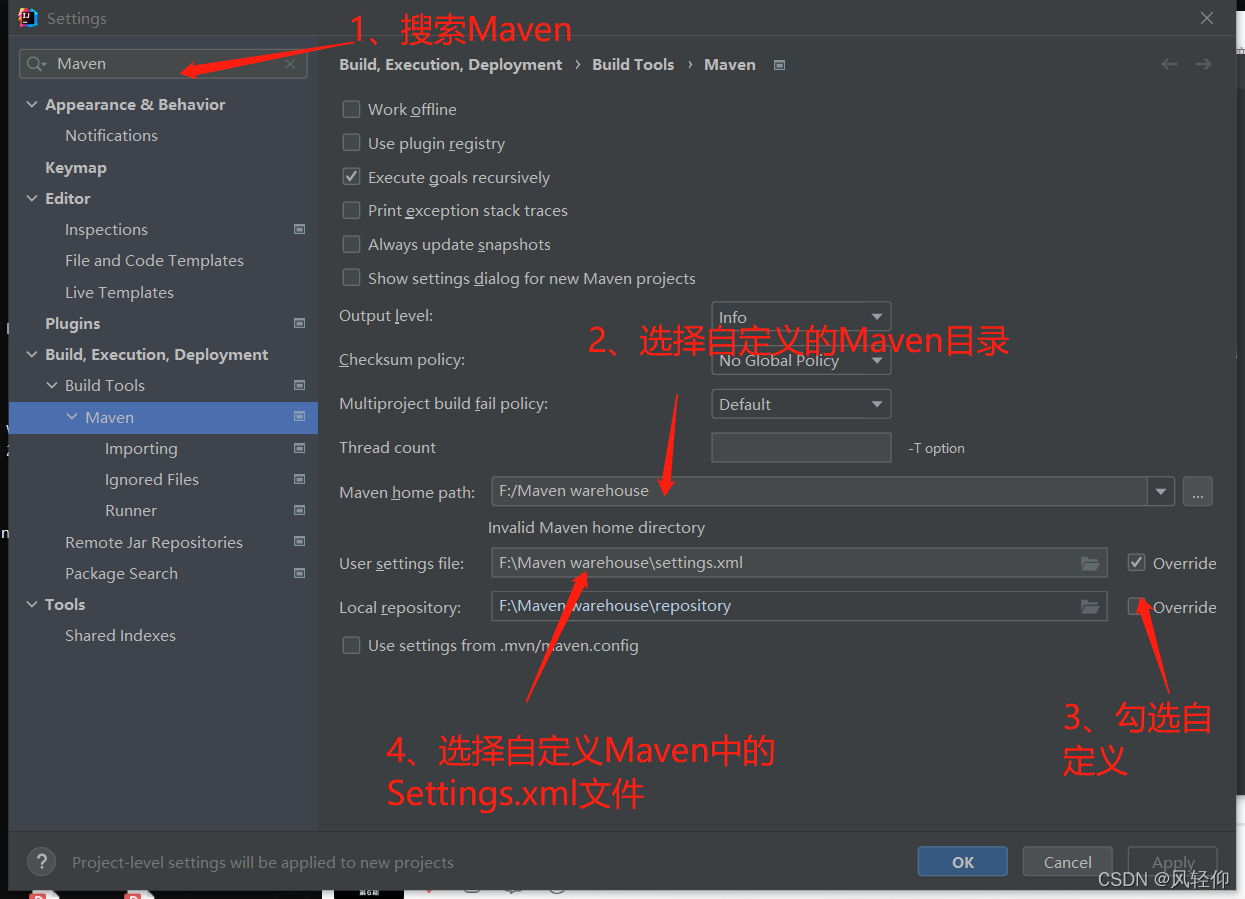Click the search magnifier icon in settings

click(x=37, y=64)
